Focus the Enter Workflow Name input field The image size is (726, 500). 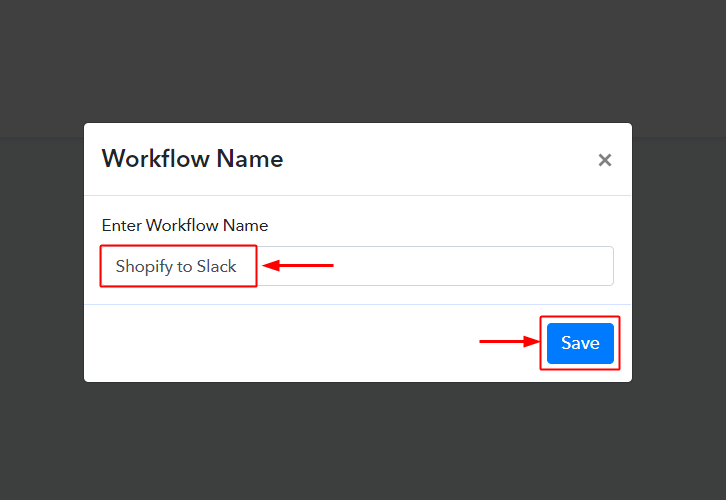(357, 266)
